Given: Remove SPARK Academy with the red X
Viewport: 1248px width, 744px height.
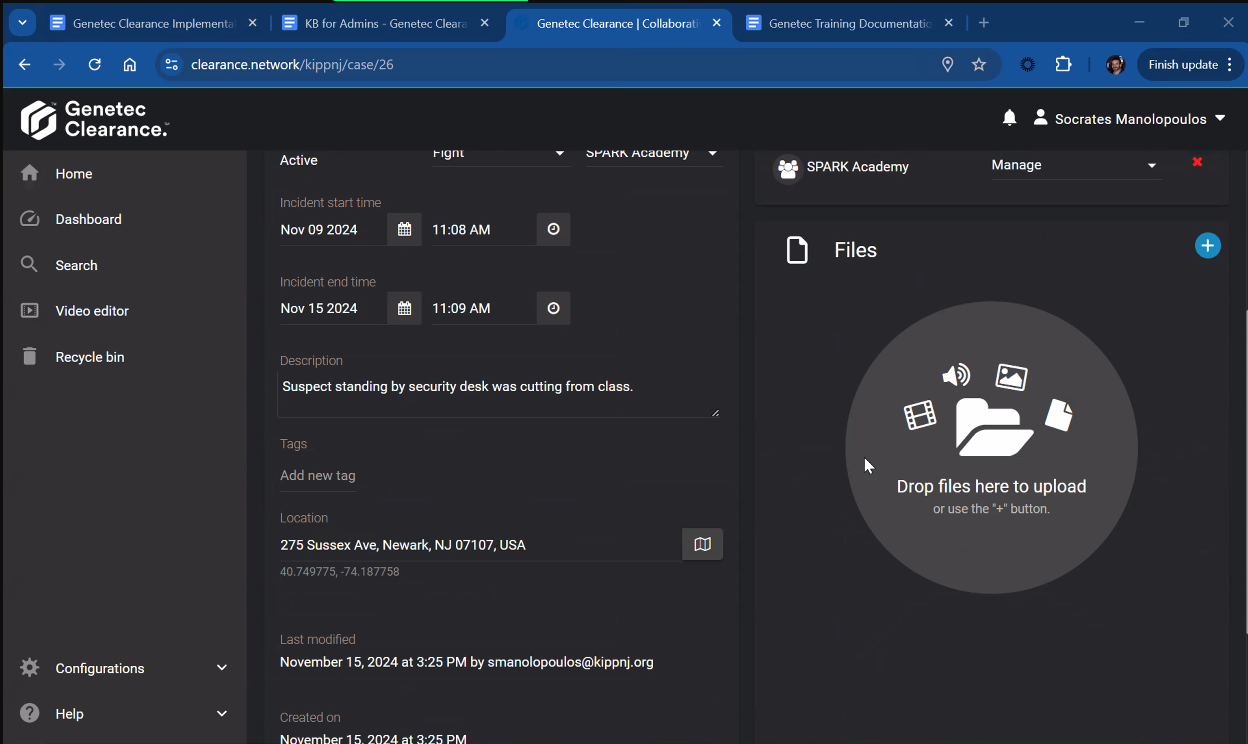Looking at the screenshot, I should [1197, 162].
